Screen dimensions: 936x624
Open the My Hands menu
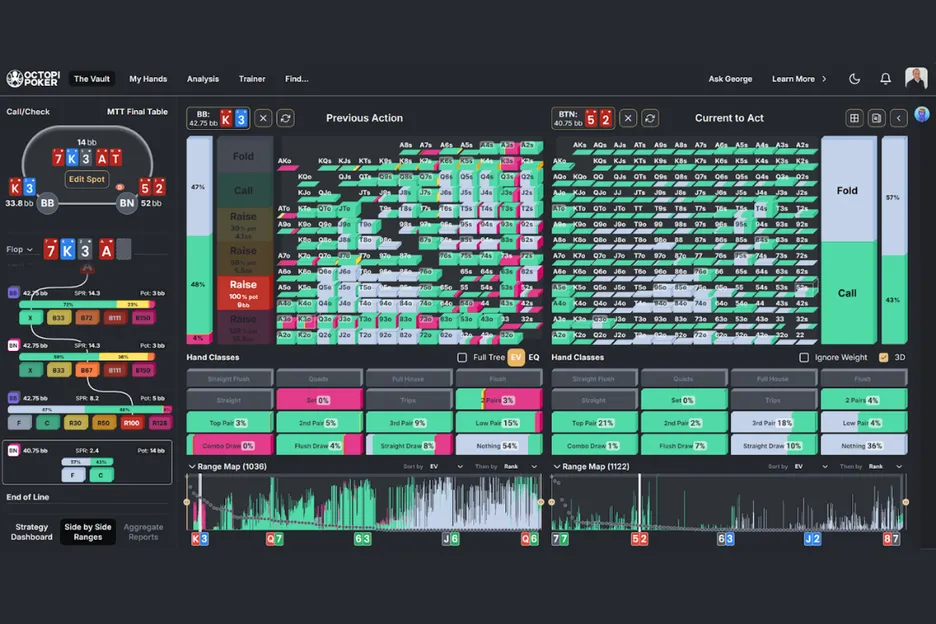pos(148,79)
